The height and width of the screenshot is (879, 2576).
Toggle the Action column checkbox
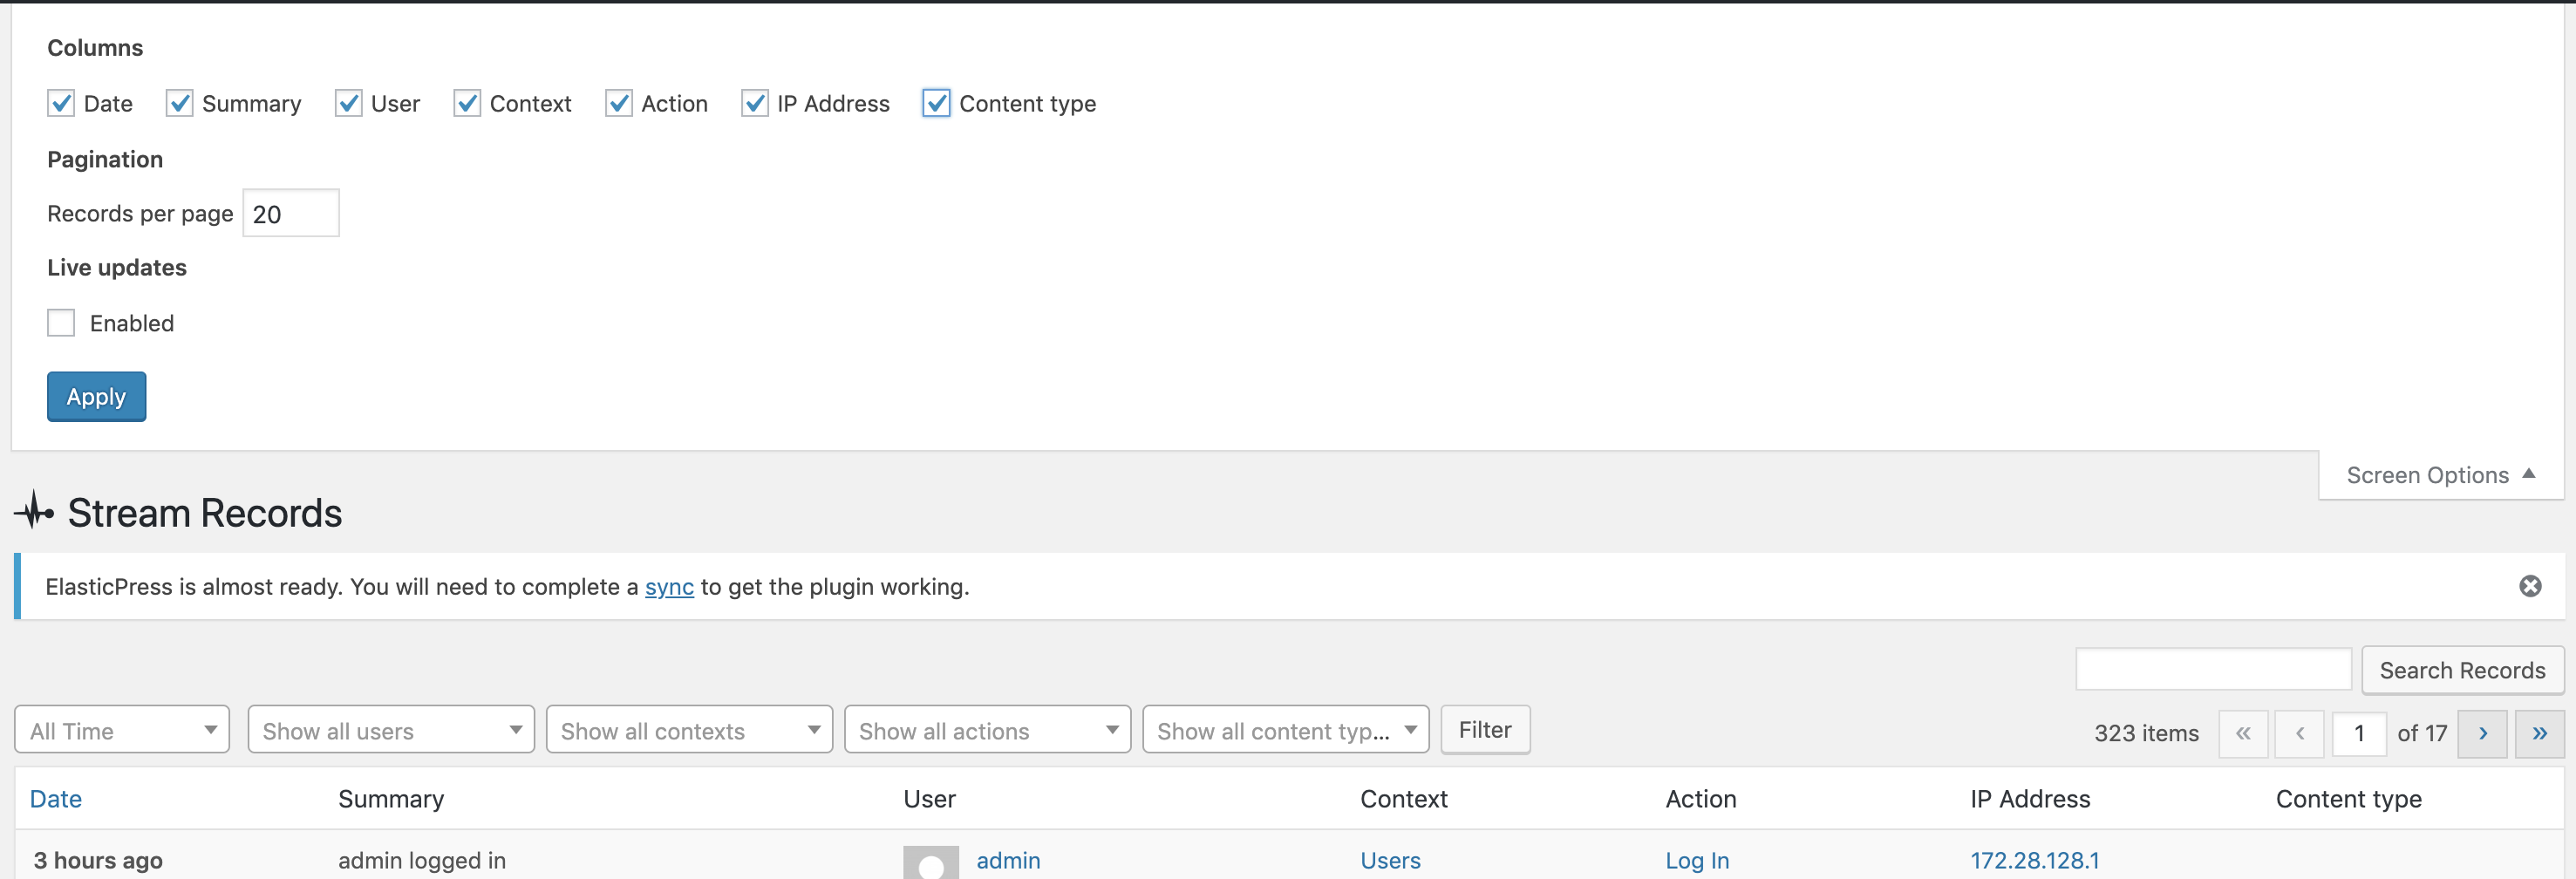pos(619,103)
